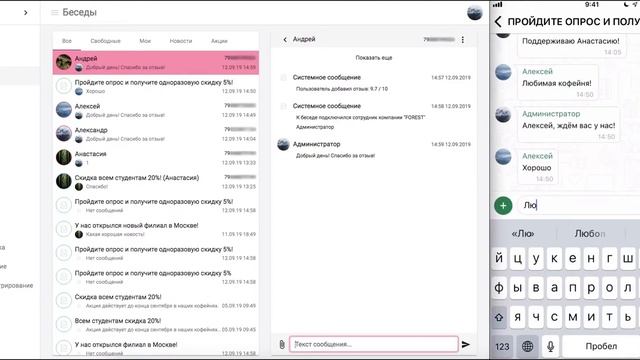Click Показать еще to load earlier messages
Viewport: 640px width, 360px height.
pos(373,58)
